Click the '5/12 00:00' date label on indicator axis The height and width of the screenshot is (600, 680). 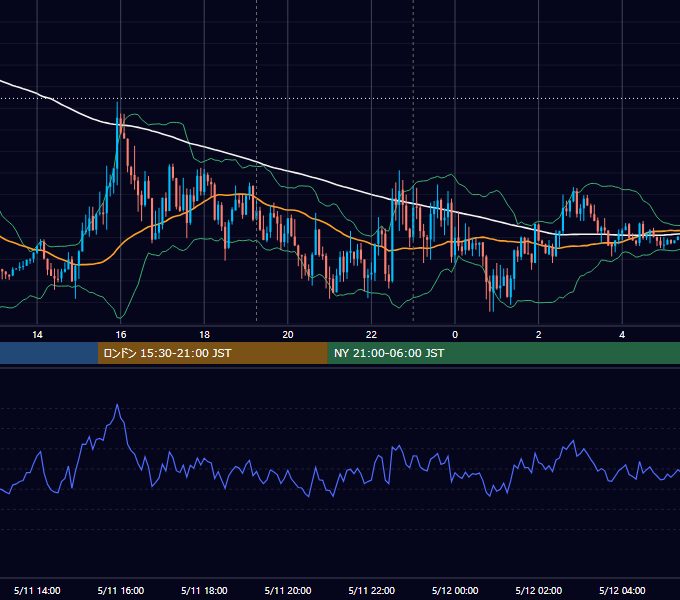coord(455,590)
